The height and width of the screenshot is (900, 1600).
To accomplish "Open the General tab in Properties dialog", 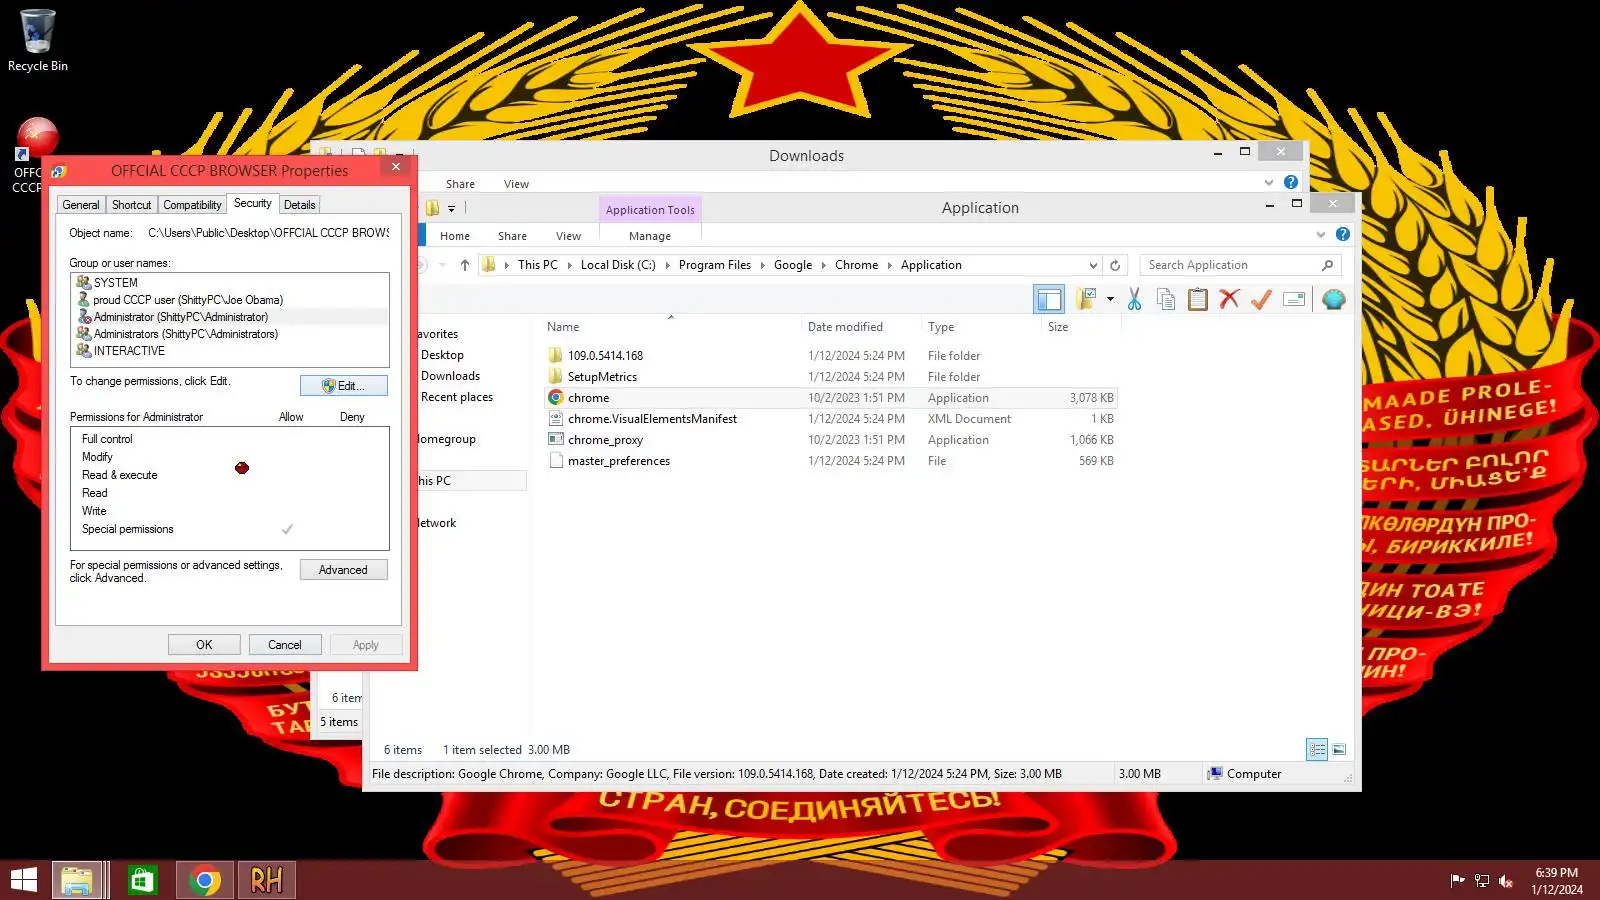I will (81, 205).
